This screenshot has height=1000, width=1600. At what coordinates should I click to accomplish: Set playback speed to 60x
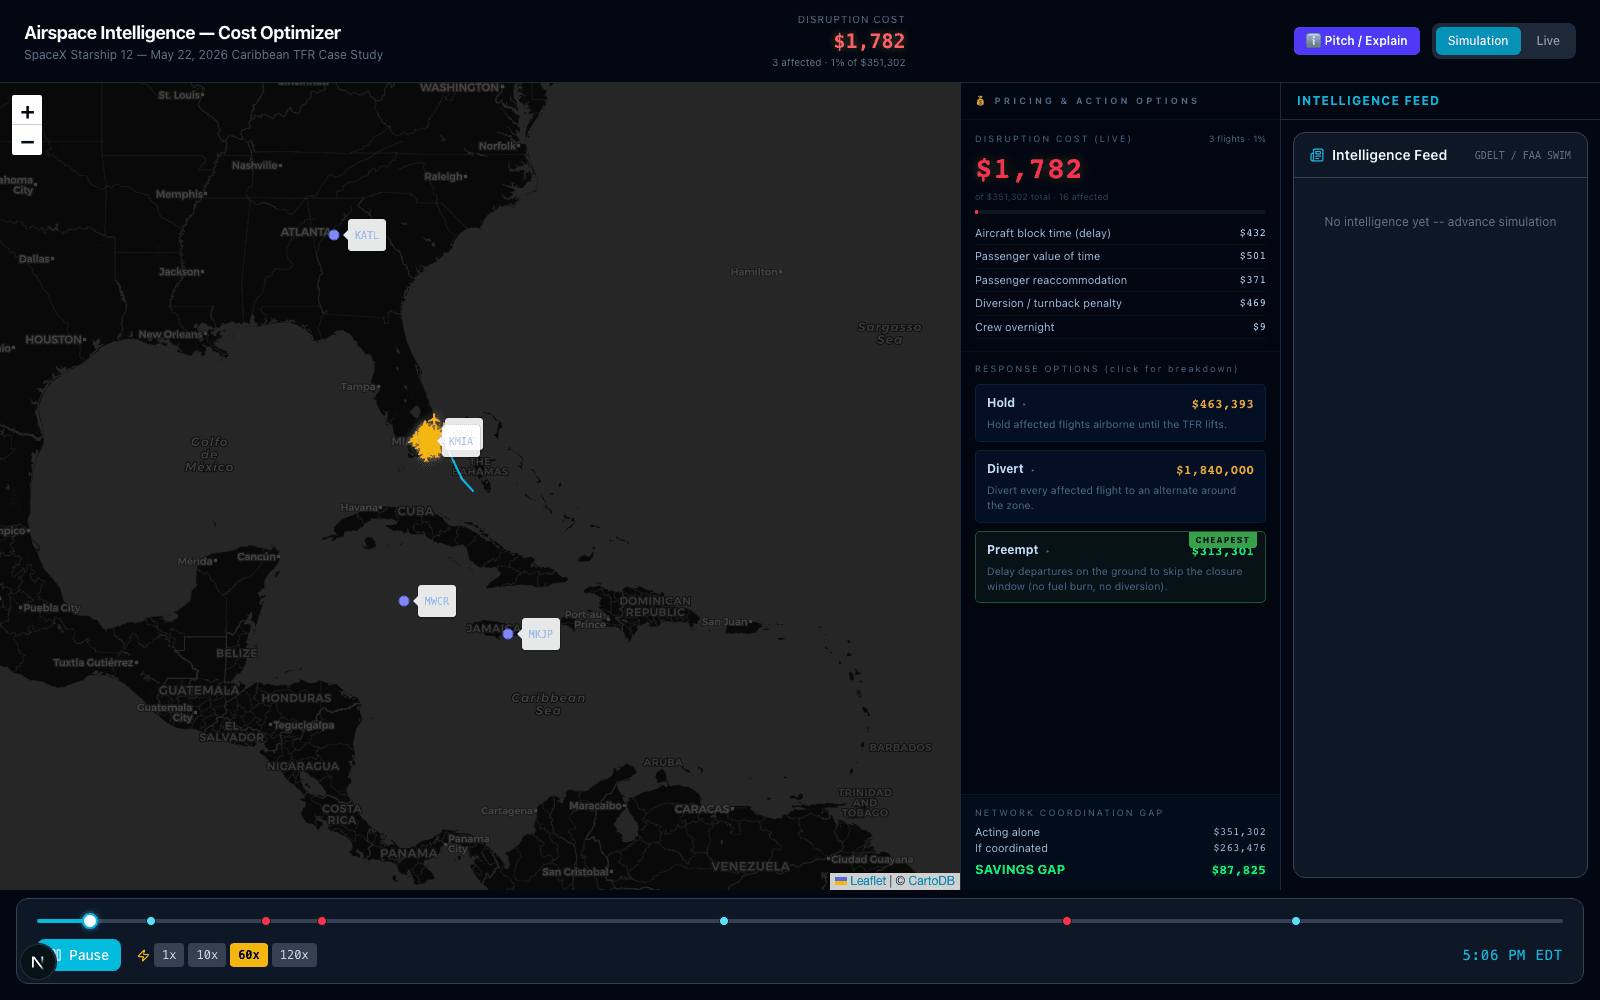(x=249, y=955)
